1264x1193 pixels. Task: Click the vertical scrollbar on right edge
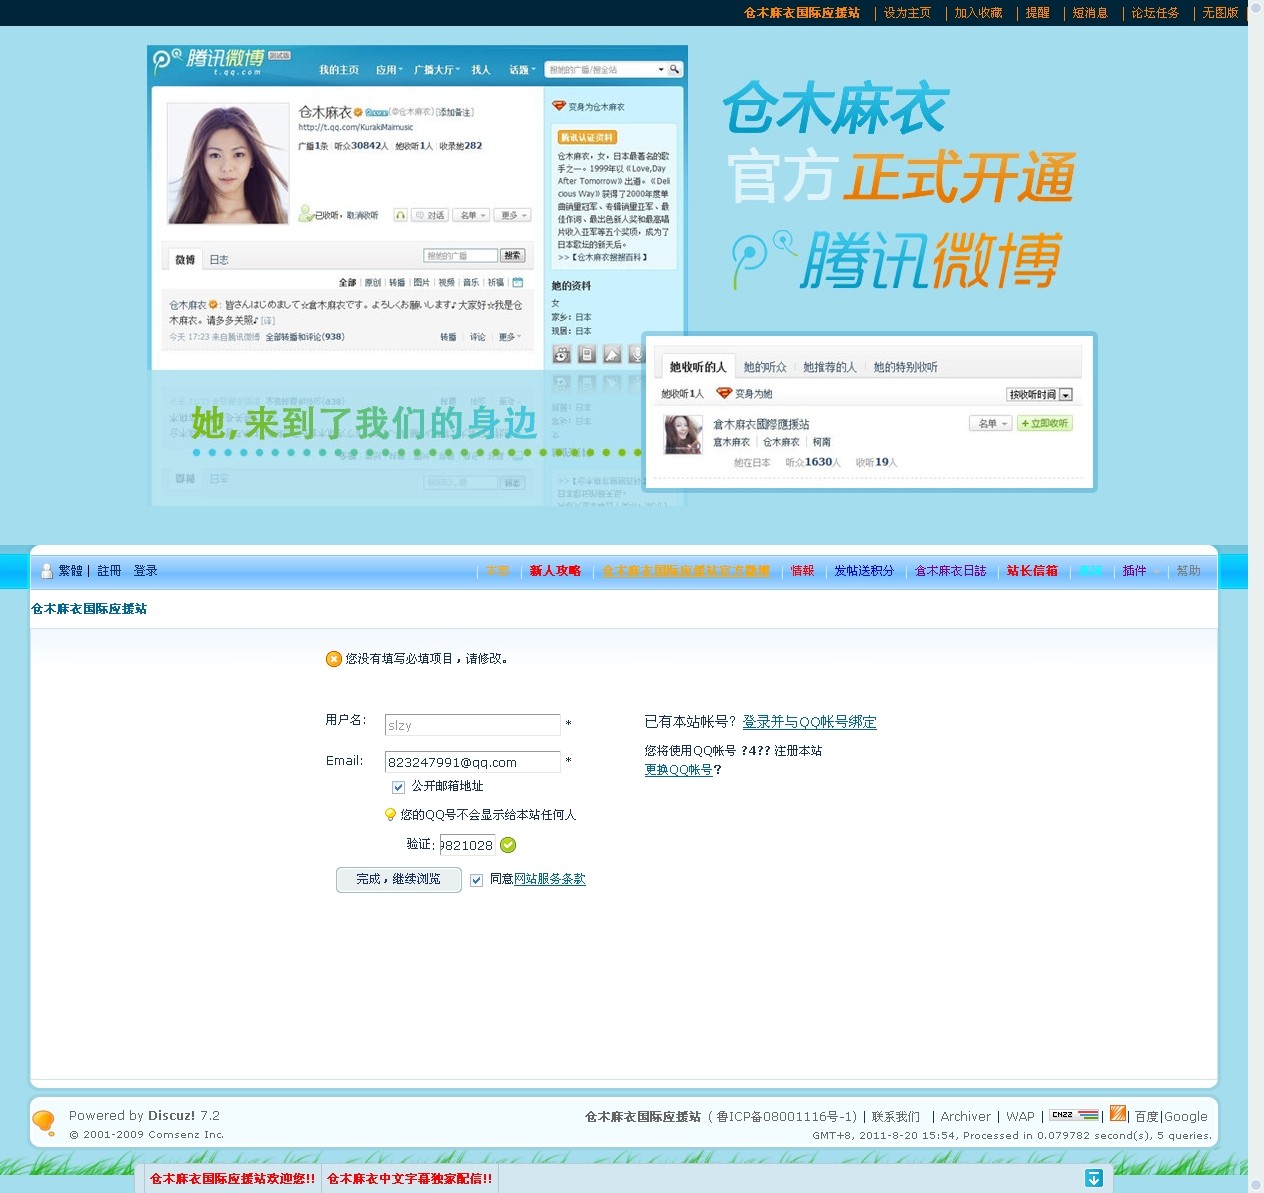(1256, 596)
